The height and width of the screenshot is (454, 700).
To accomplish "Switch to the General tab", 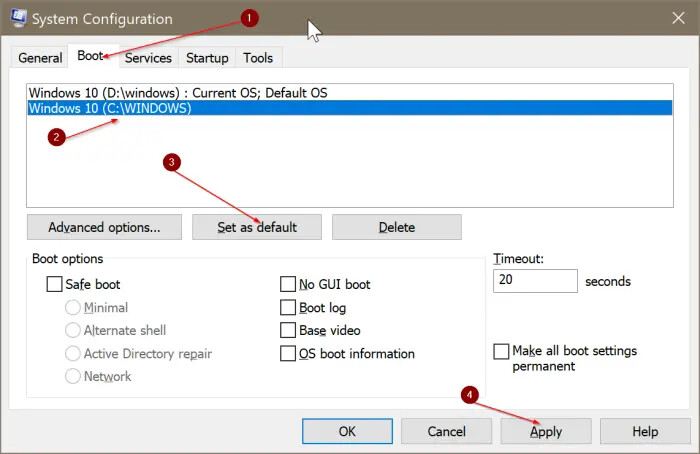I will (x=40, y=58).
